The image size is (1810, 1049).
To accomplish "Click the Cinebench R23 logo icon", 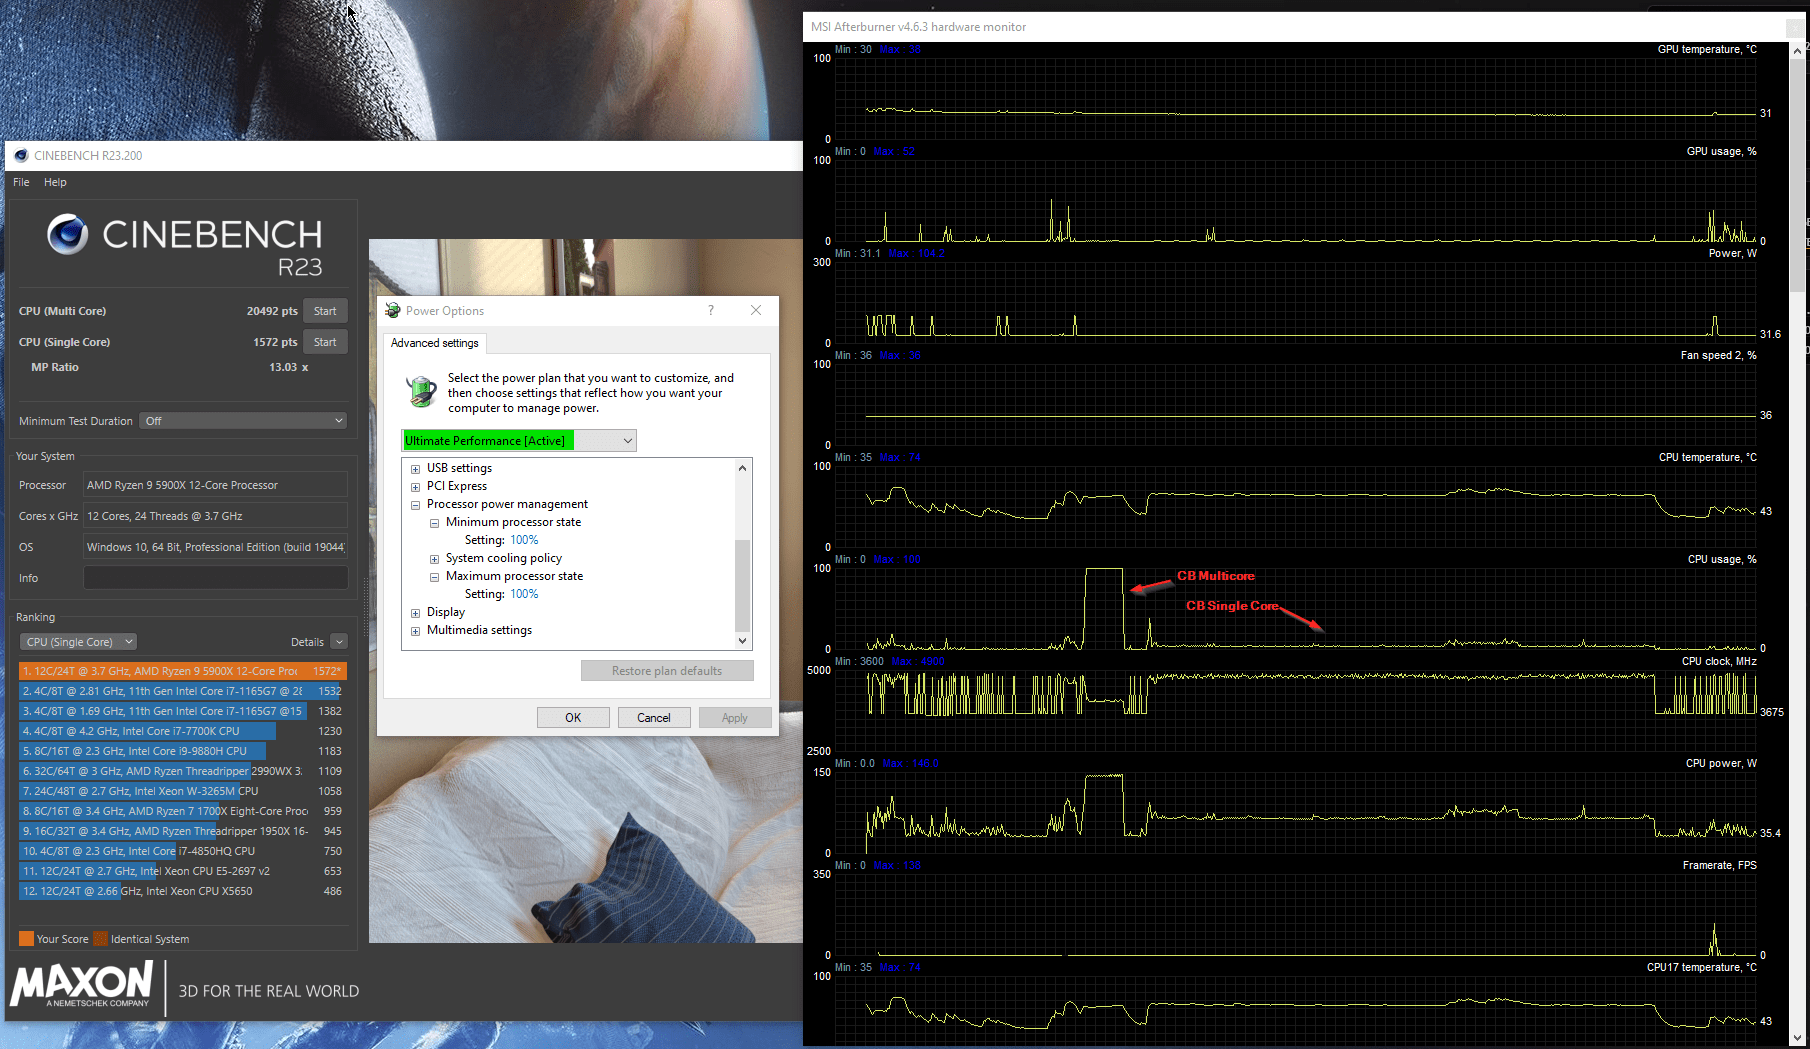I will (x=68, y=234).
